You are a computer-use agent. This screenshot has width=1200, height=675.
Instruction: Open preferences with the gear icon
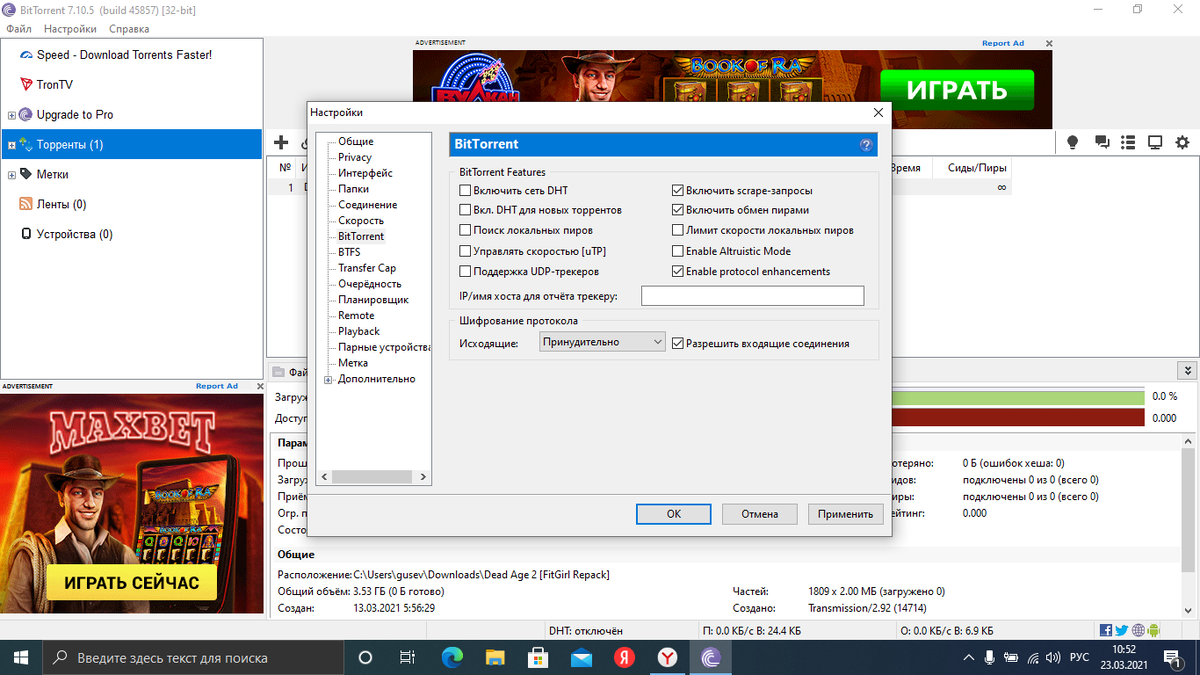pos(1183,143)
